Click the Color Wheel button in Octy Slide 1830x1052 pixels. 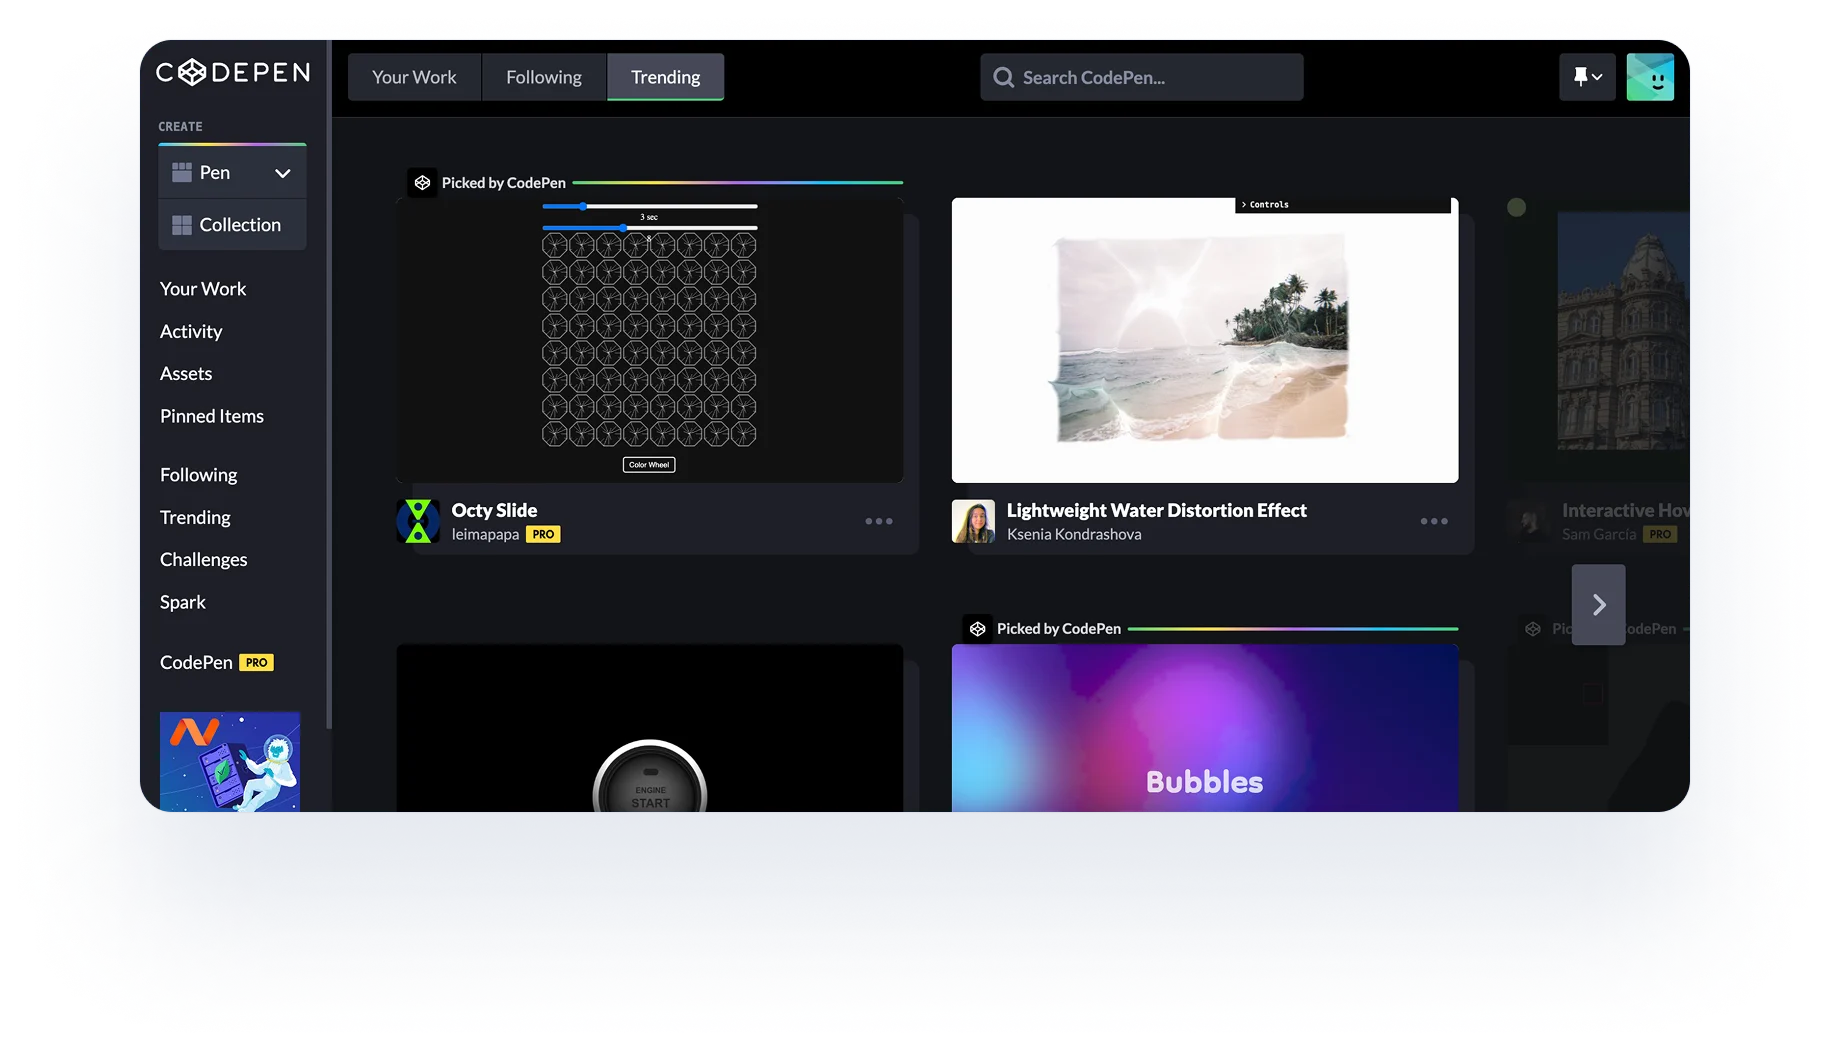(649, 465)
